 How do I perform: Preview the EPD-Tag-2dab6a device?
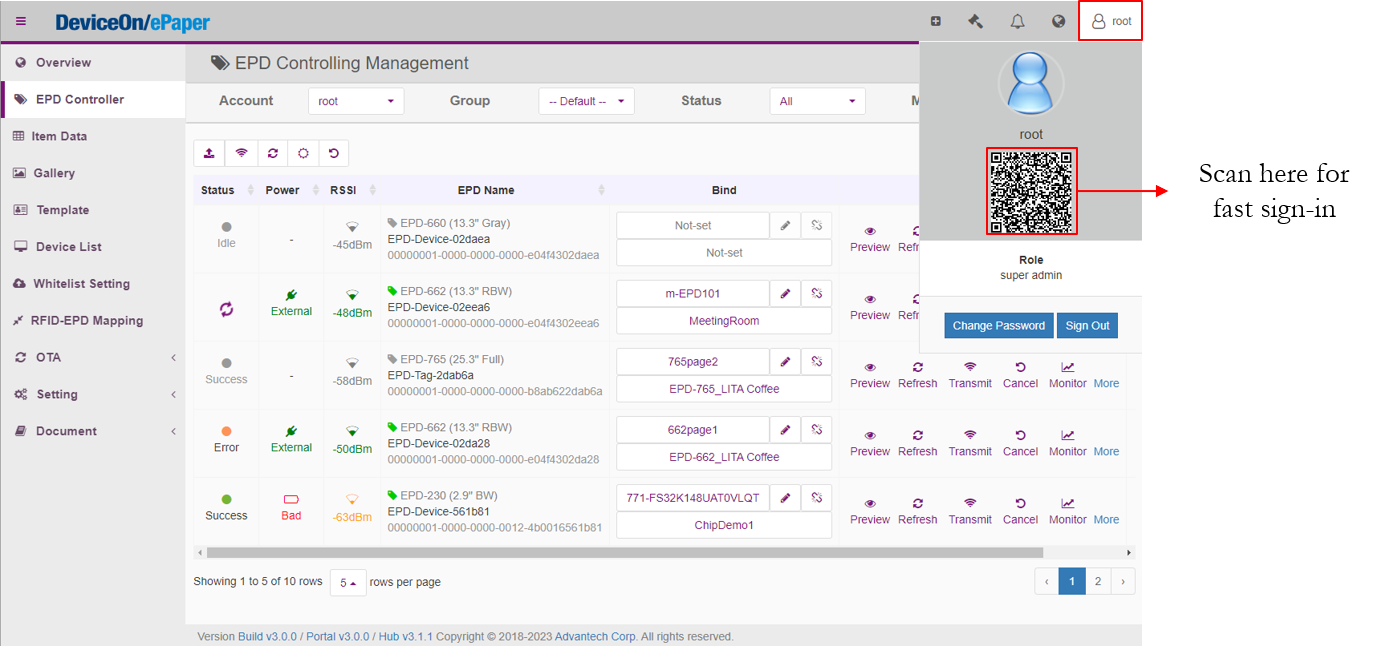pos(869,375)
